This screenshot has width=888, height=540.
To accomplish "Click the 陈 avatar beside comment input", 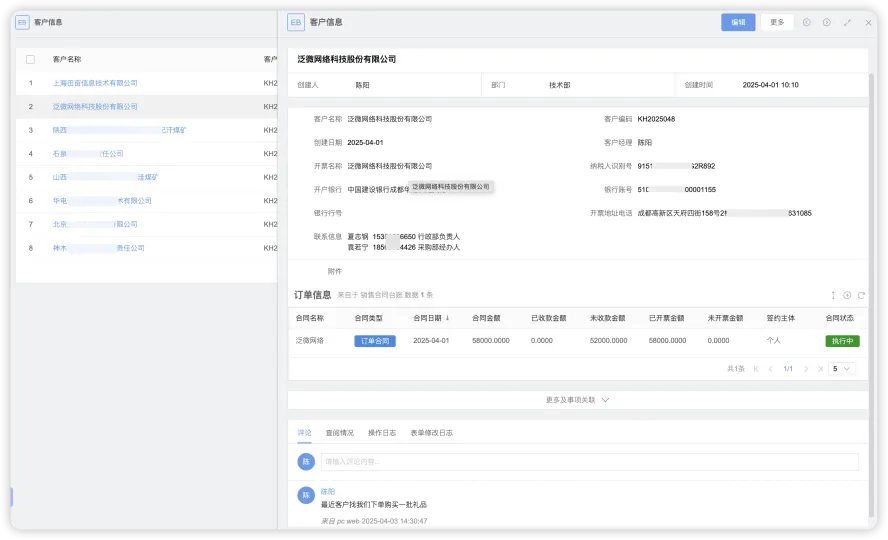I will 306,462.
